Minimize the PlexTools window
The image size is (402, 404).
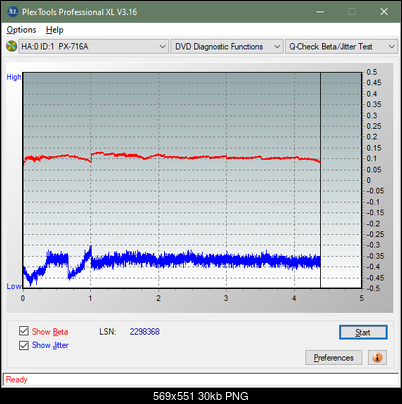pyautogui.click(x=320, y=12)
